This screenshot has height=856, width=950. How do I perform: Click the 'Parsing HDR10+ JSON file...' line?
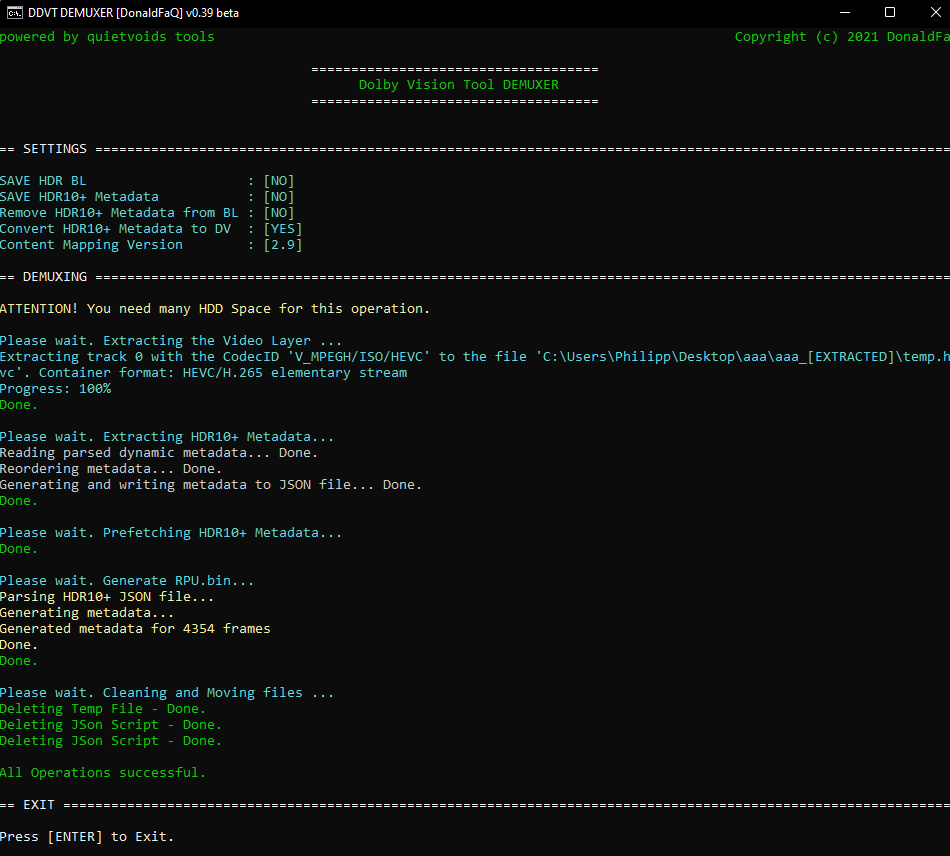[107, 597]
